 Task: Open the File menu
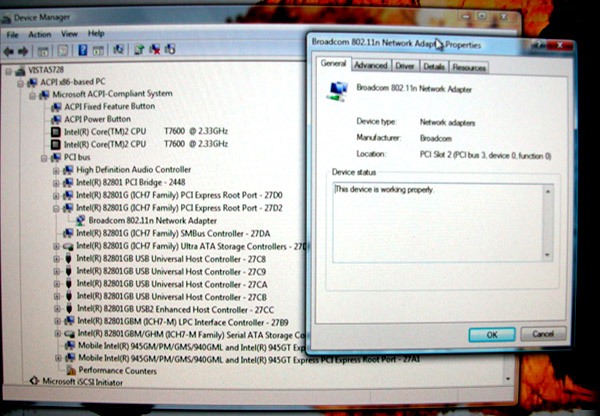(x=12, y=35)
